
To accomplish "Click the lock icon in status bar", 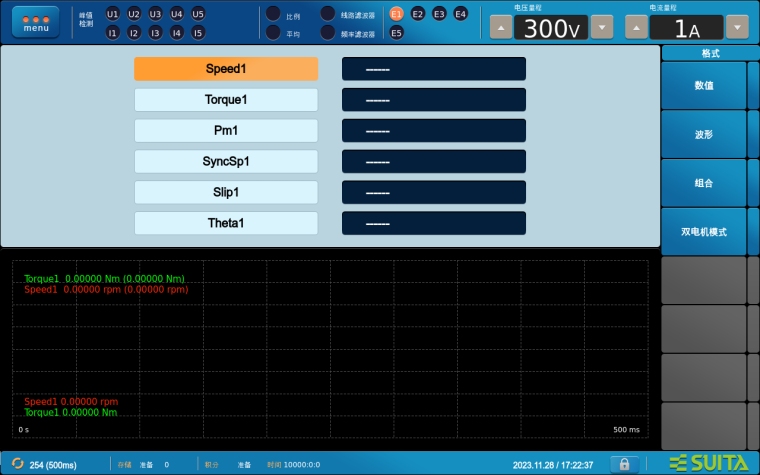I will click(624, 464).
